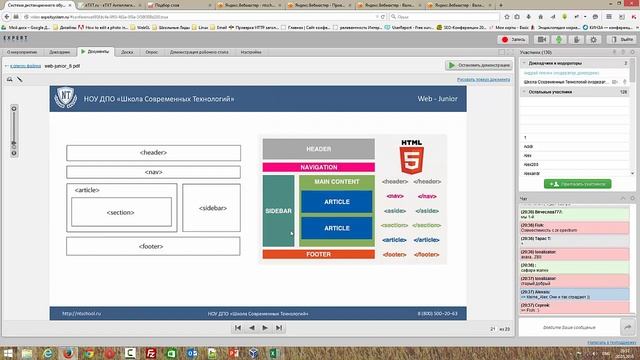Open the settings gear in top toolbar
This screenshot has height=360, width=640.
coord(593,40)
